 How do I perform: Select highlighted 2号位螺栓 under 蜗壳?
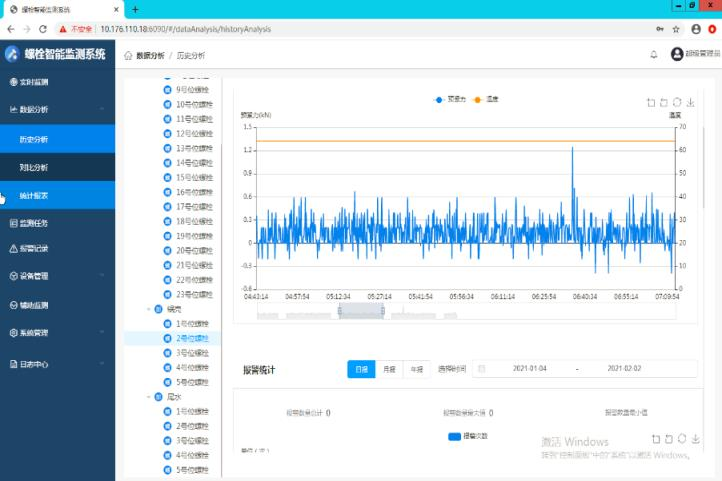coord(192,338)
